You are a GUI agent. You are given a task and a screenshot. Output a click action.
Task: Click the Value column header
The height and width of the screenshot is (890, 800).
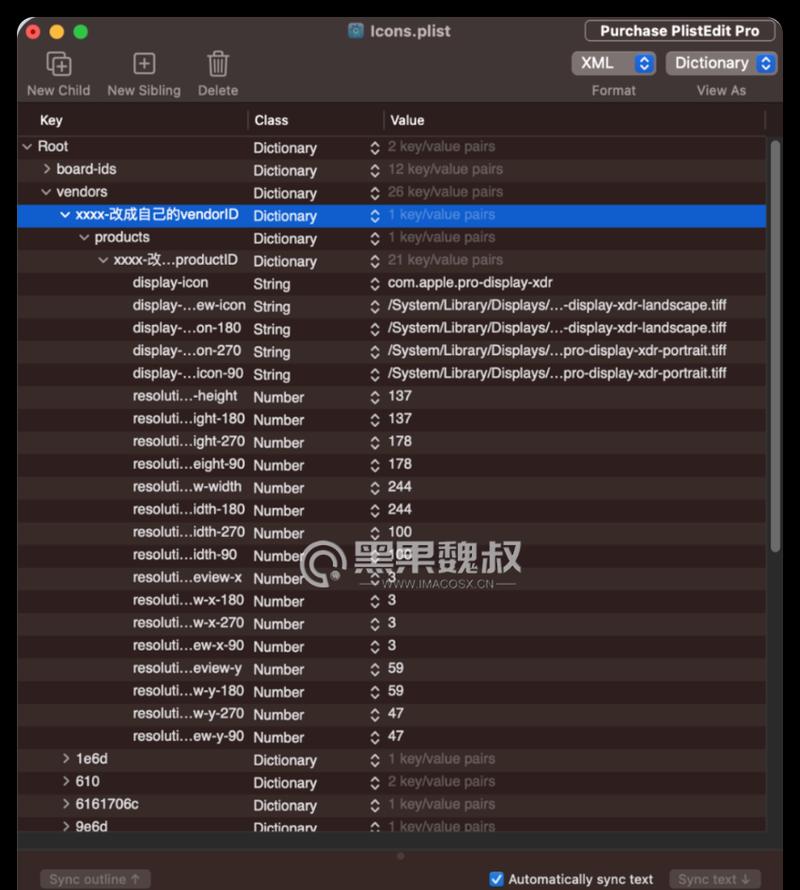click(x=407, y=120)
